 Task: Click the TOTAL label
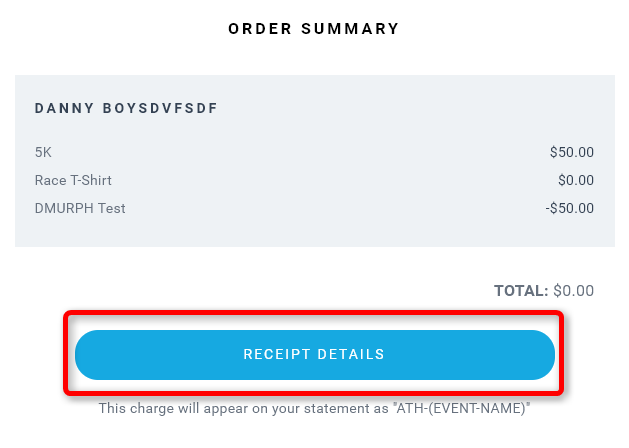click(521, 291)
